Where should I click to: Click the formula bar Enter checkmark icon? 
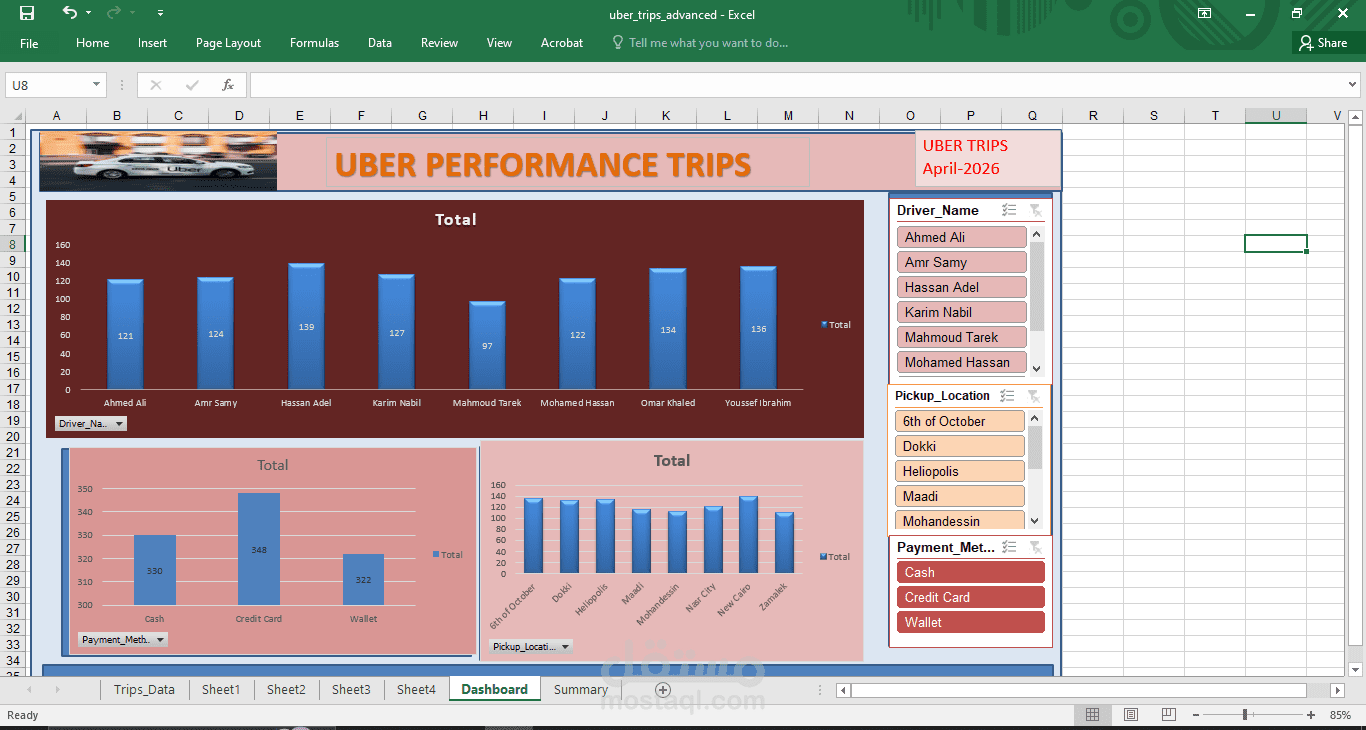(192, 85)
